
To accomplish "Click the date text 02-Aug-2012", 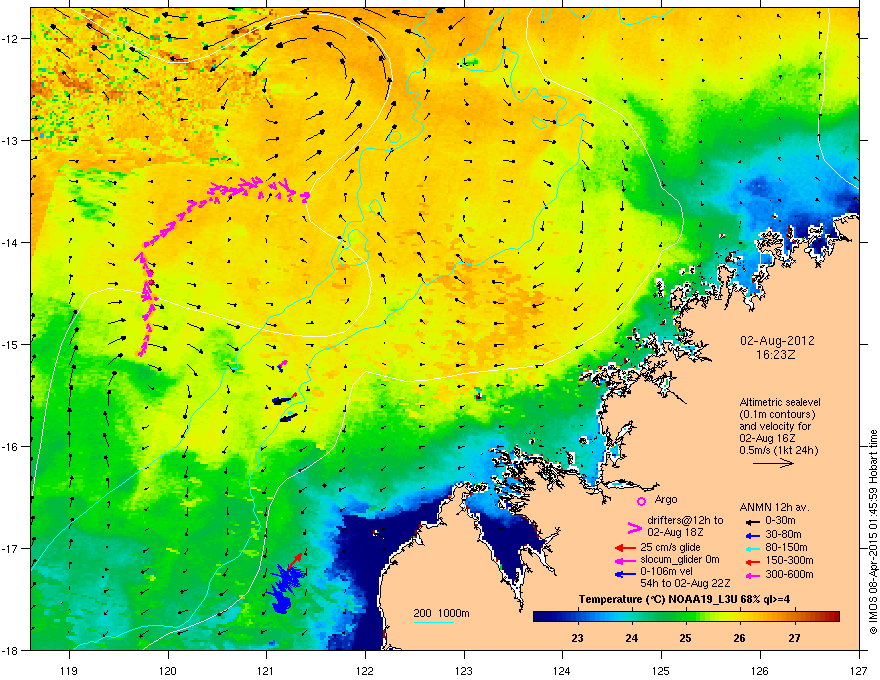I will 777,341.
